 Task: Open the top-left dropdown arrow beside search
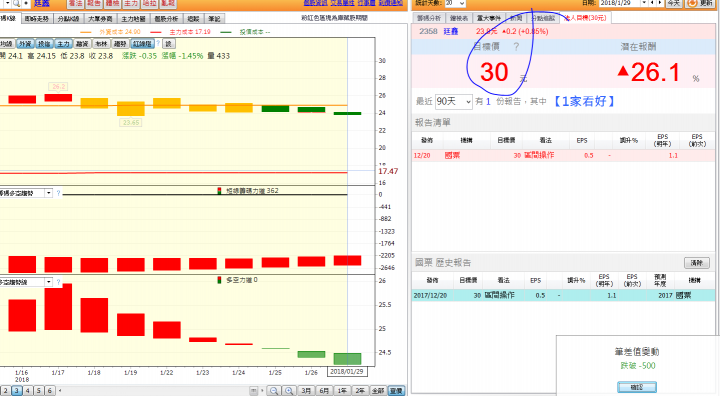click(x=7, y=3)
